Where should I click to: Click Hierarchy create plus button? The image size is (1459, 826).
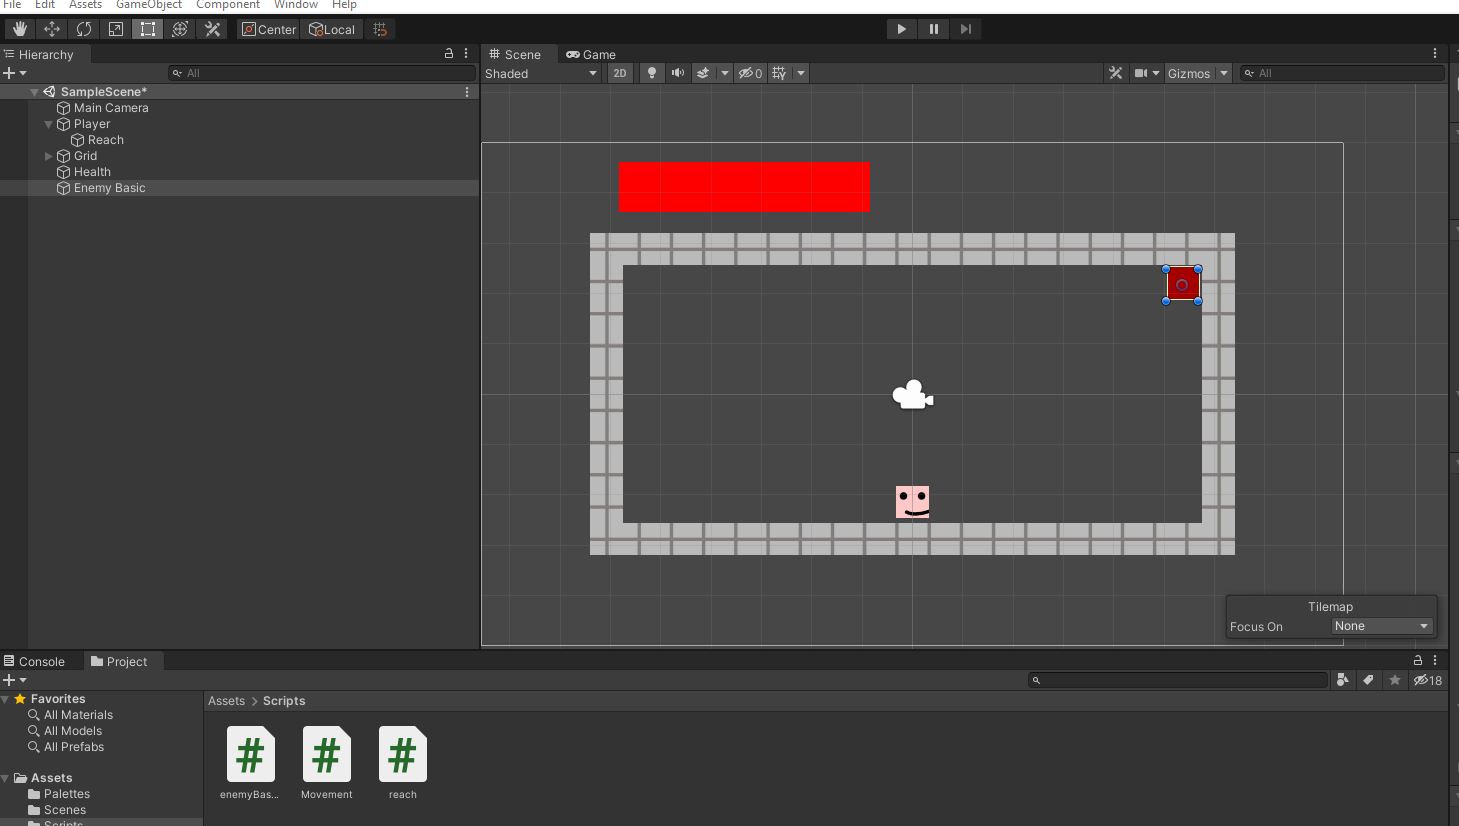(x=14, y=73)
